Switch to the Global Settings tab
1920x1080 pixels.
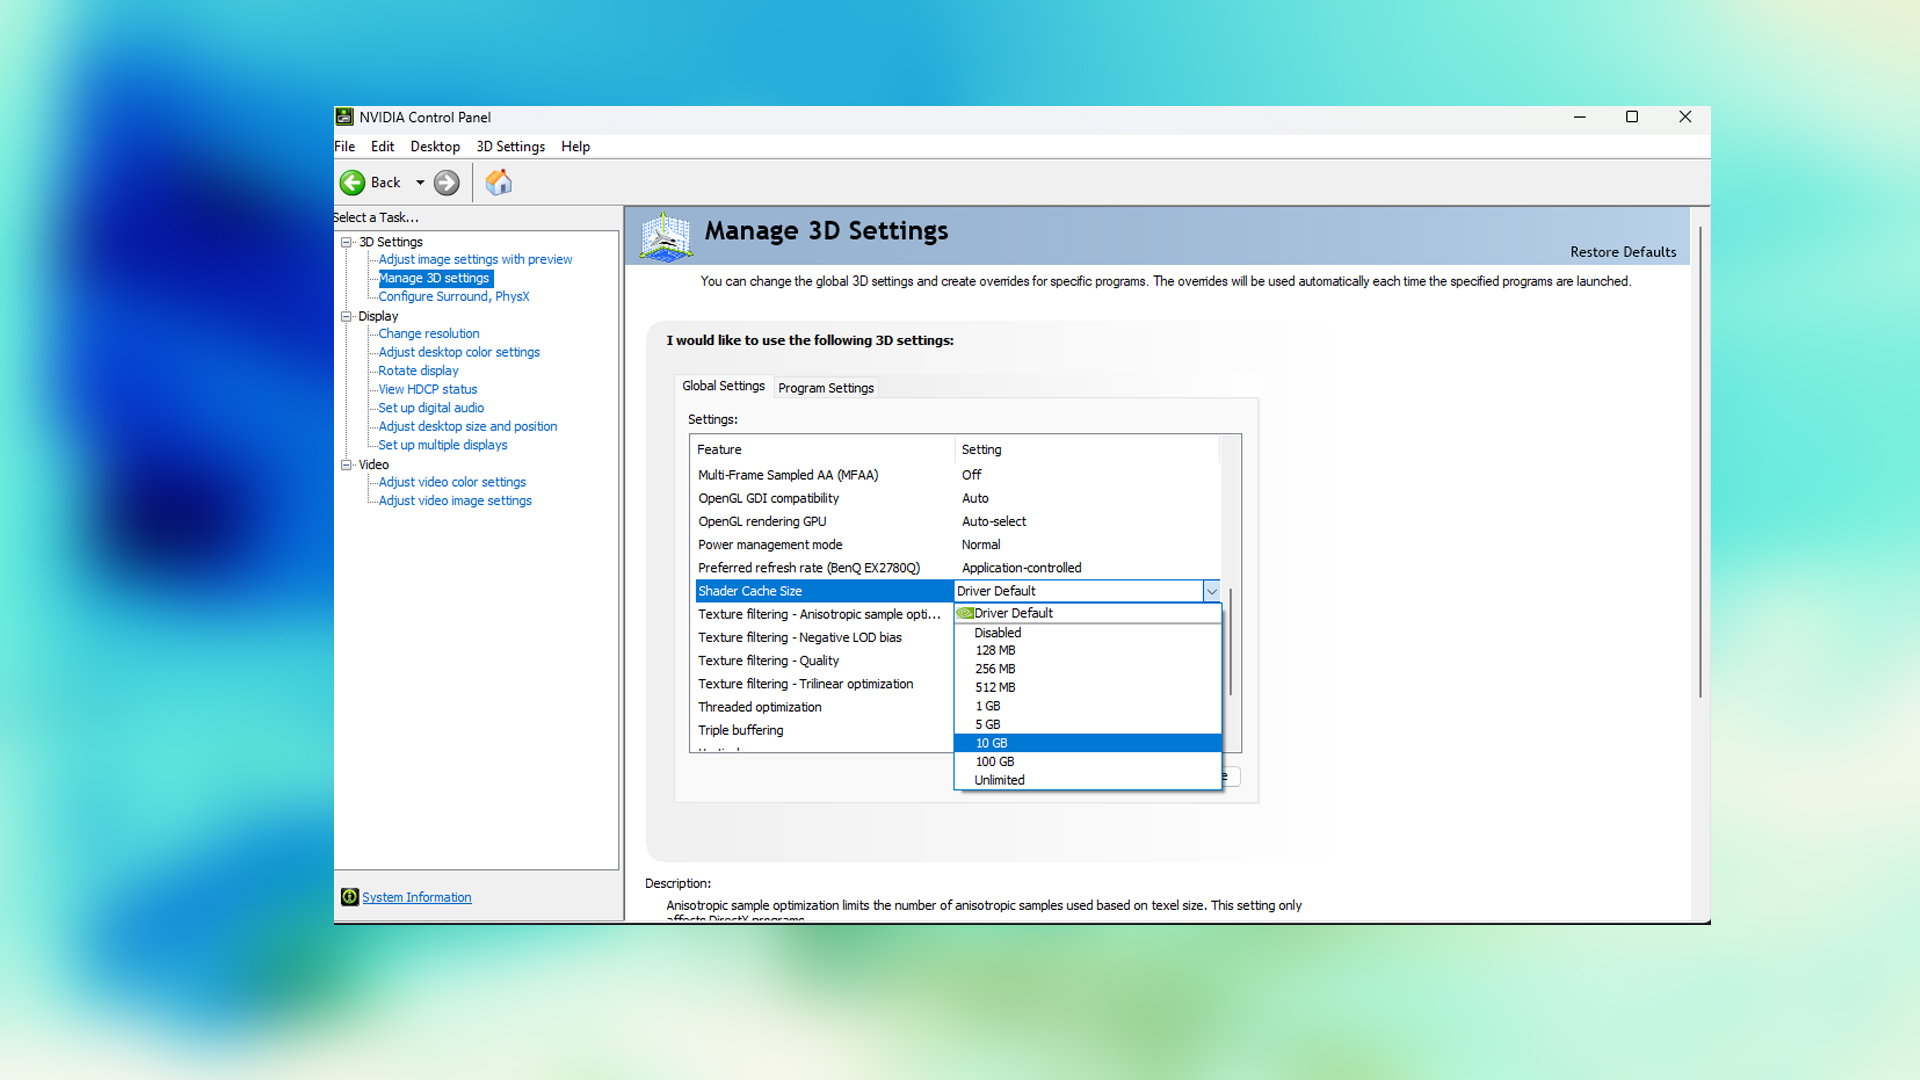pyautogui.click(x=723, y=386)
